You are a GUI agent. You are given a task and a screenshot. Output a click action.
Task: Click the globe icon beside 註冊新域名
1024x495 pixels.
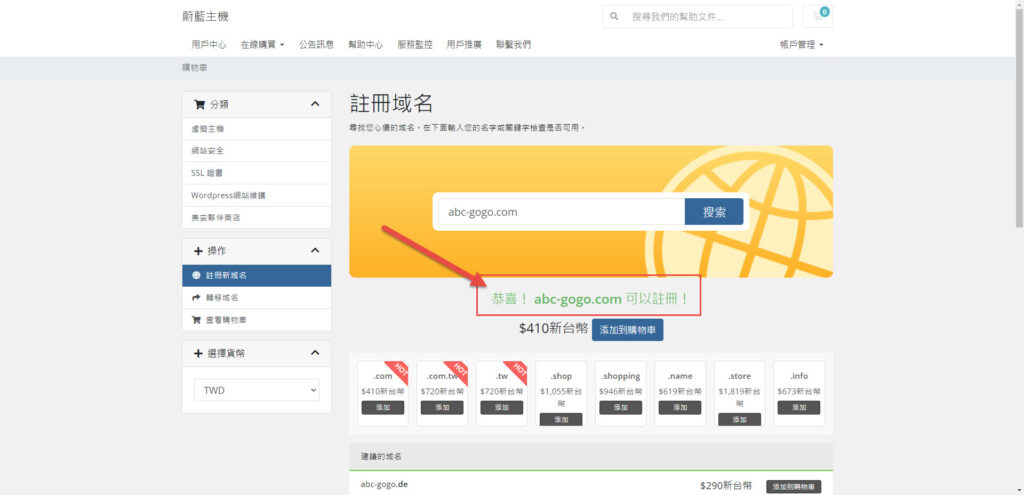[196, 275]
